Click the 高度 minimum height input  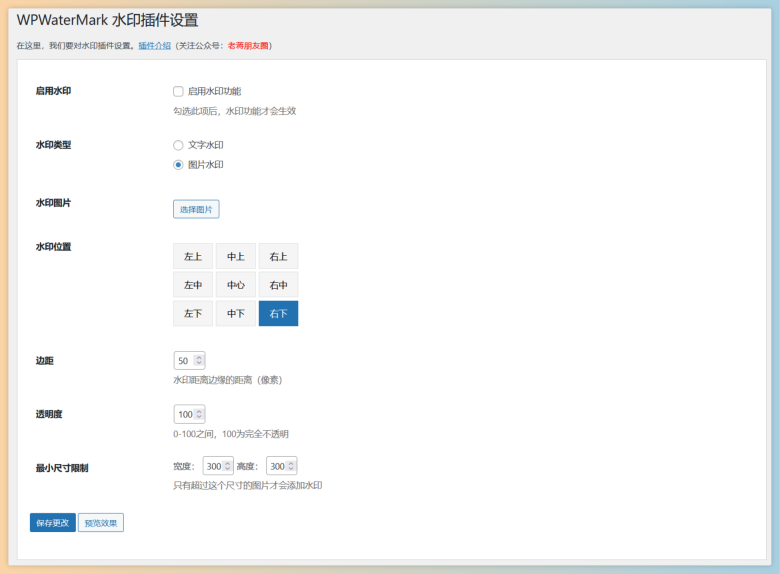(x=282, y=466)
